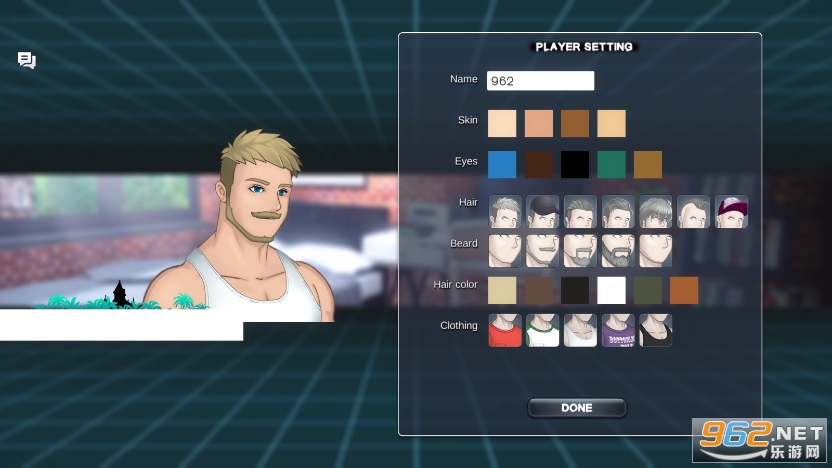
Task: Select the full thick beard option
Action: (618, 250)
